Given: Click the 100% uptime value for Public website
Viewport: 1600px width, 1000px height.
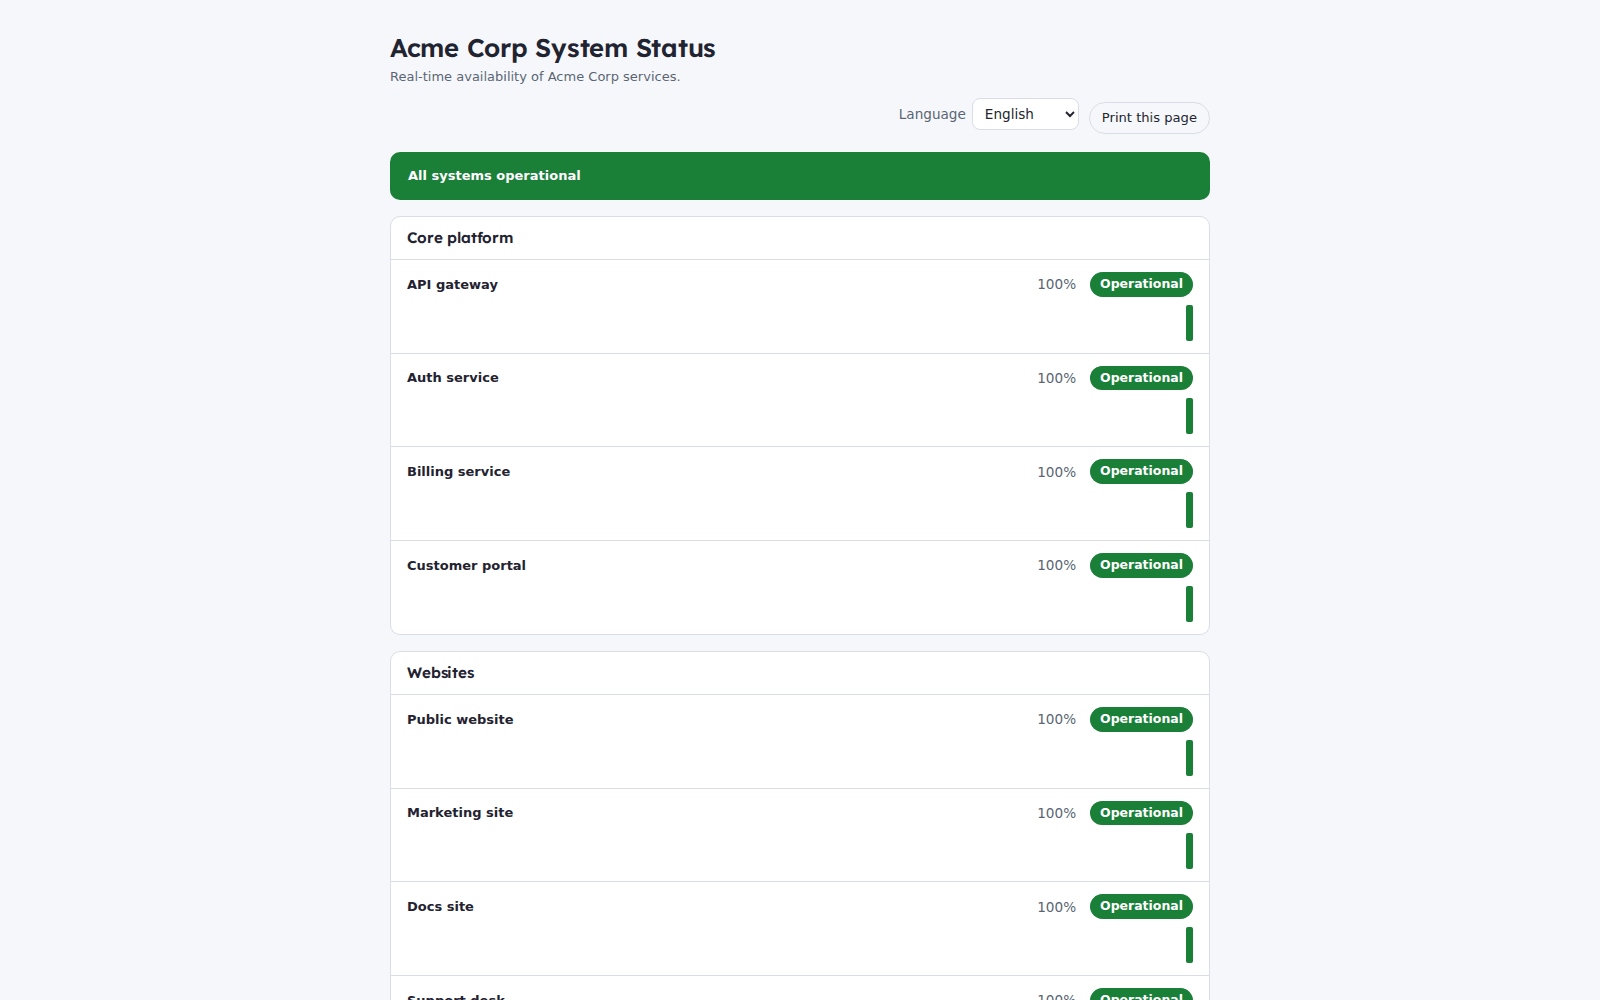Looking at the screenshot, I should (1056, 720).
